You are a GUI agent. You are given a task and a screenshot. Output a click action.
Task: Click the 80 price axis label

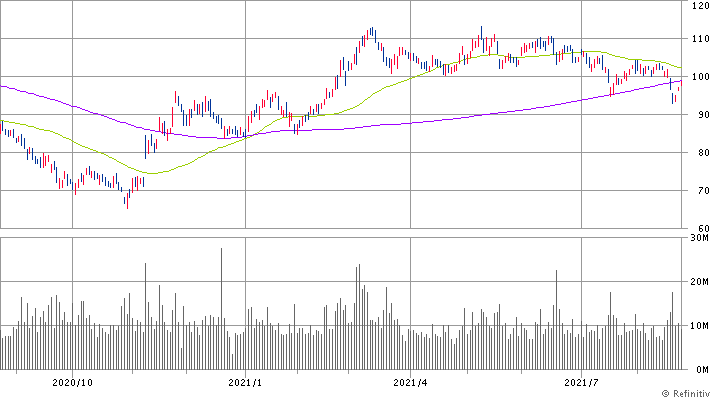pos(704,153)
